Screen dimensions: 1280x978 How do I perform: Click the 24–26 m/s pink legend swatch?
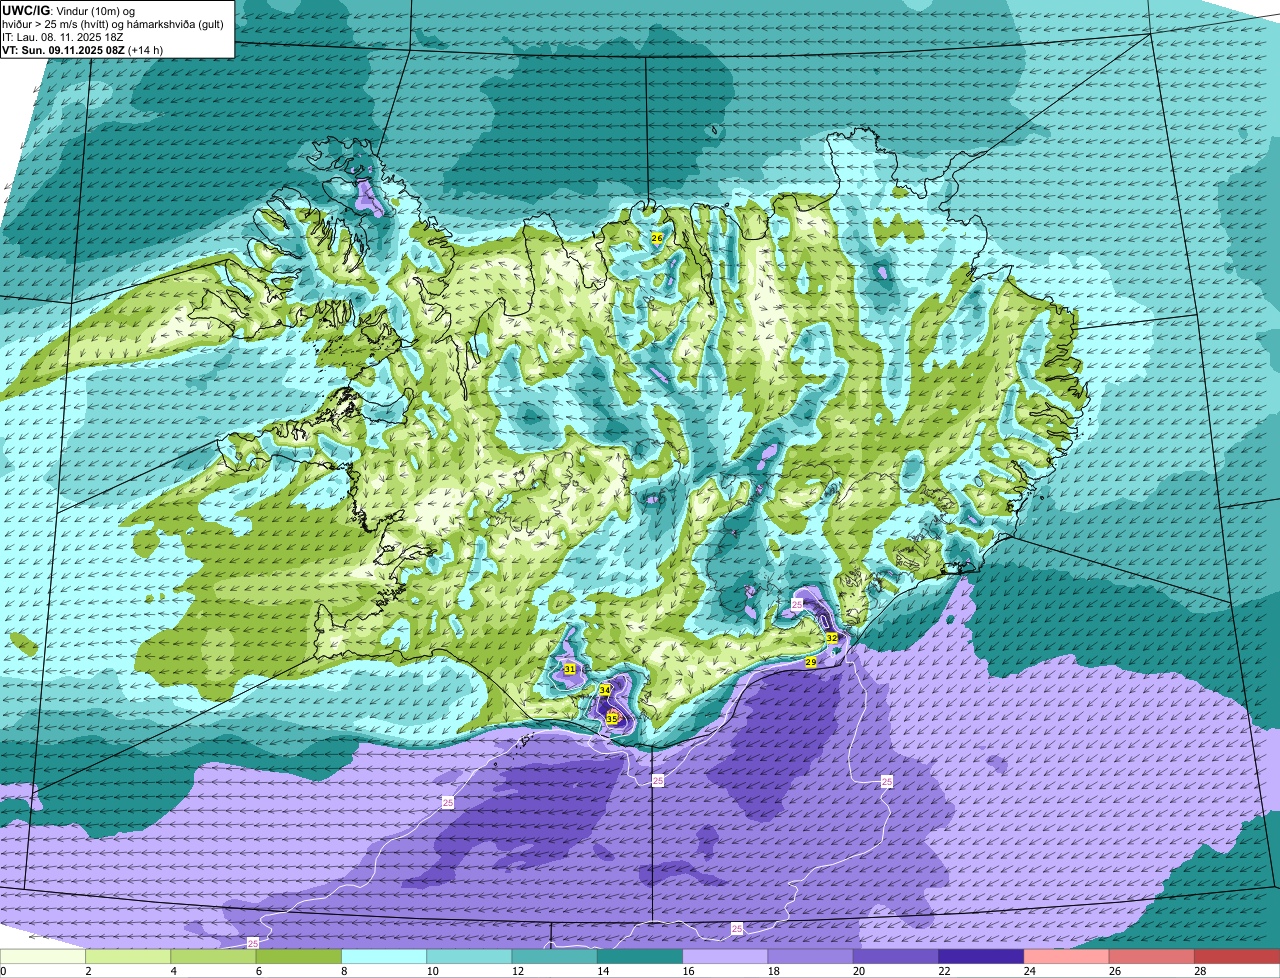point(1067,957)
